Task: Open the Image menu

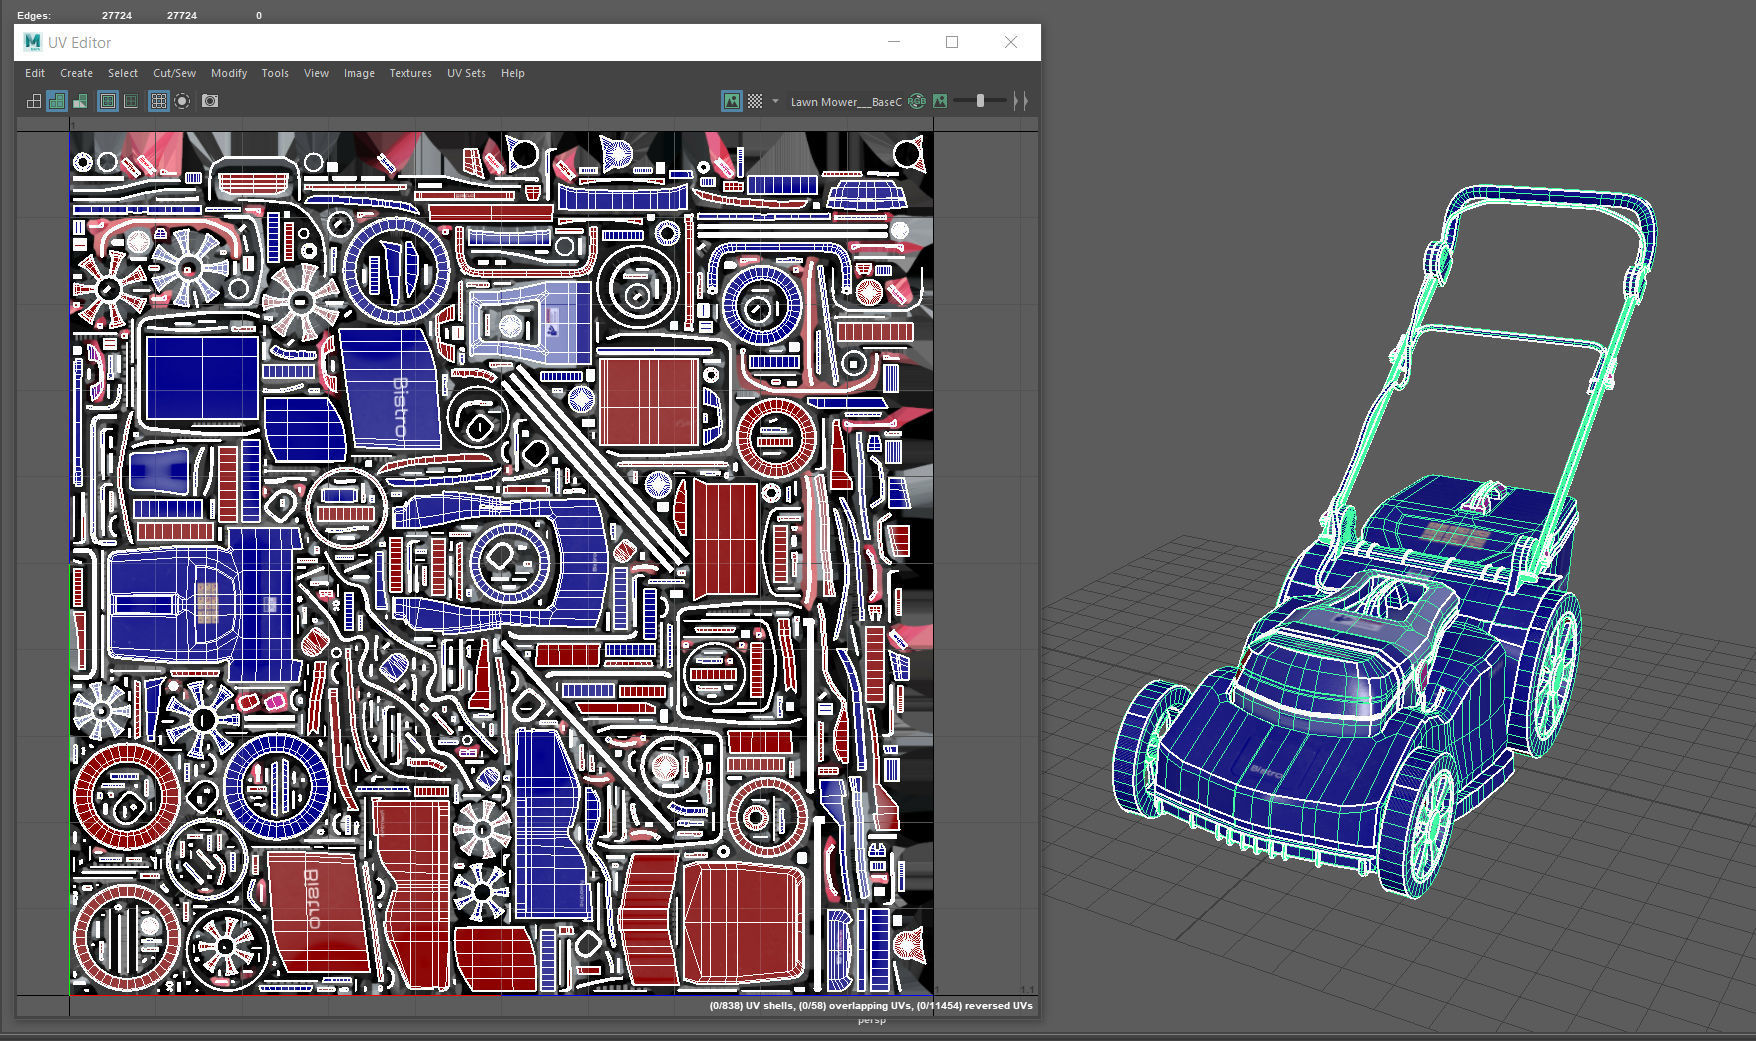Action: (359, 73)
